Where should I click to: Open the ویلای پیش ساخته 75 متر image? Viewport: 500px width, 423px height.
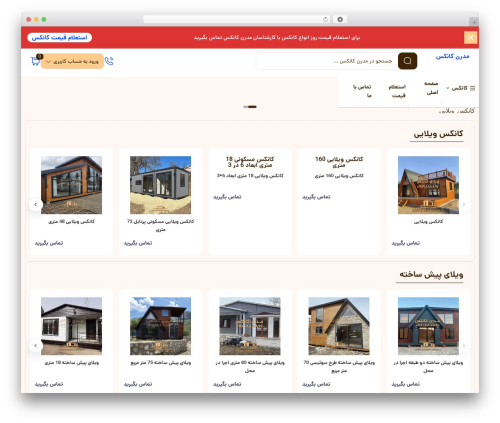tap(160, 326)
